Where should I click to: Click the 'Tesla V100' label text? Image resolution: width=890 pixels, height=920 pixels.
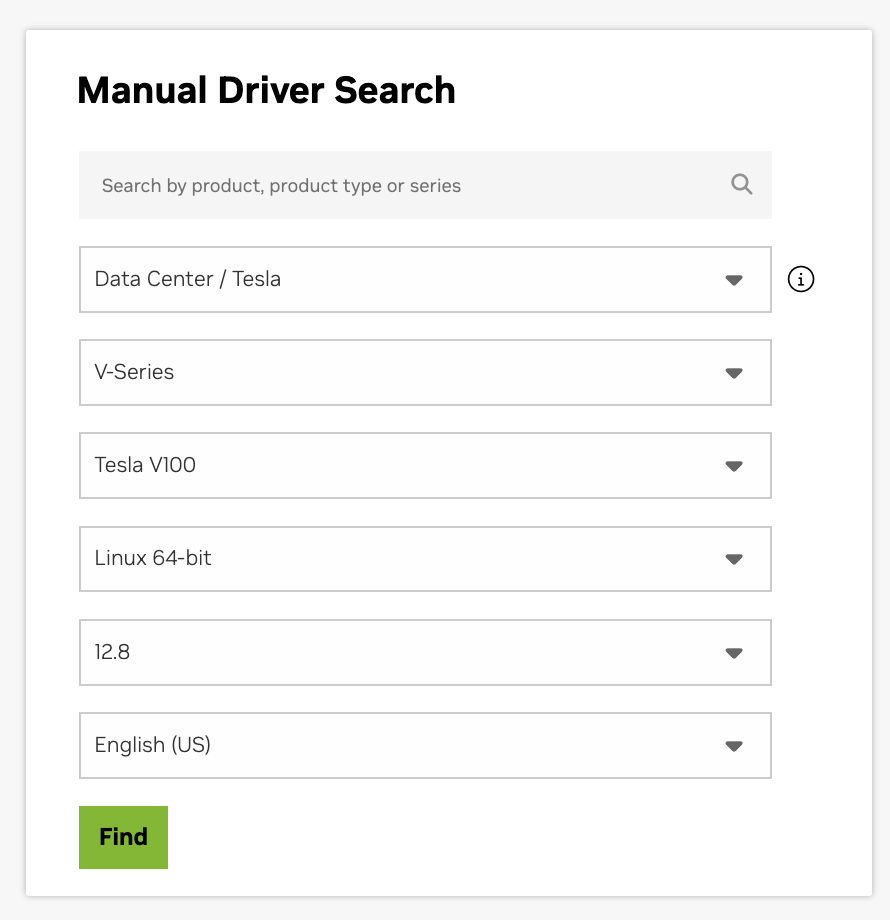tap(145, 465)
